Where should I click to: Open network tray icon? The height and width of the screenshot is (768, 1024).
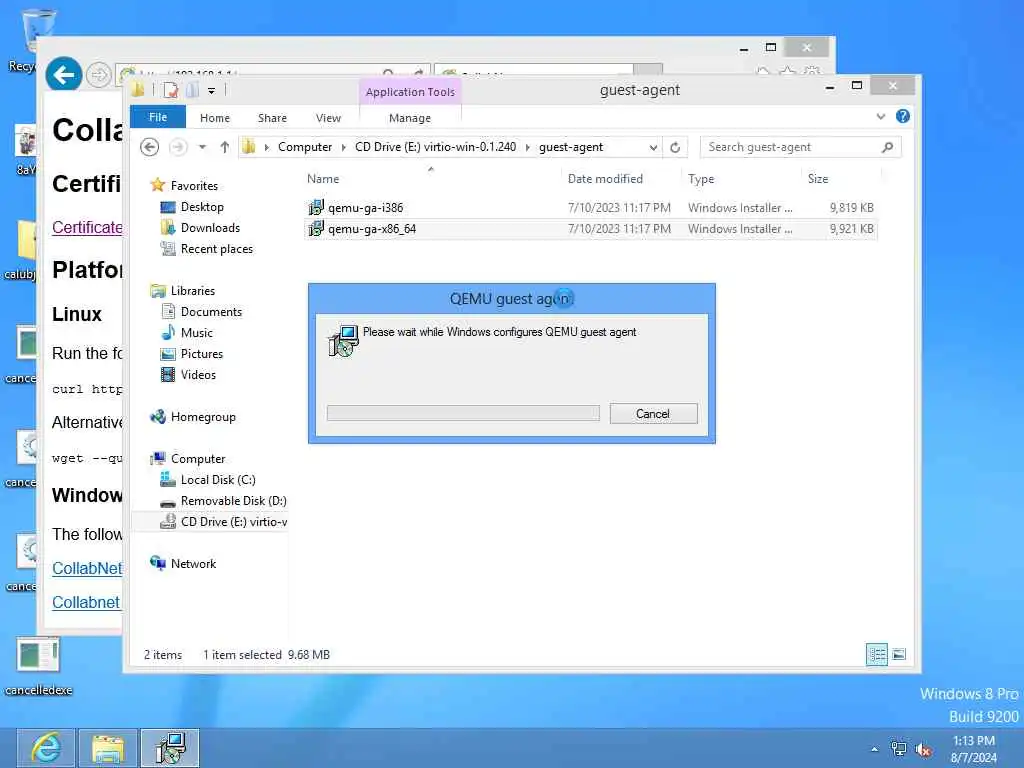tap(899, 749)
